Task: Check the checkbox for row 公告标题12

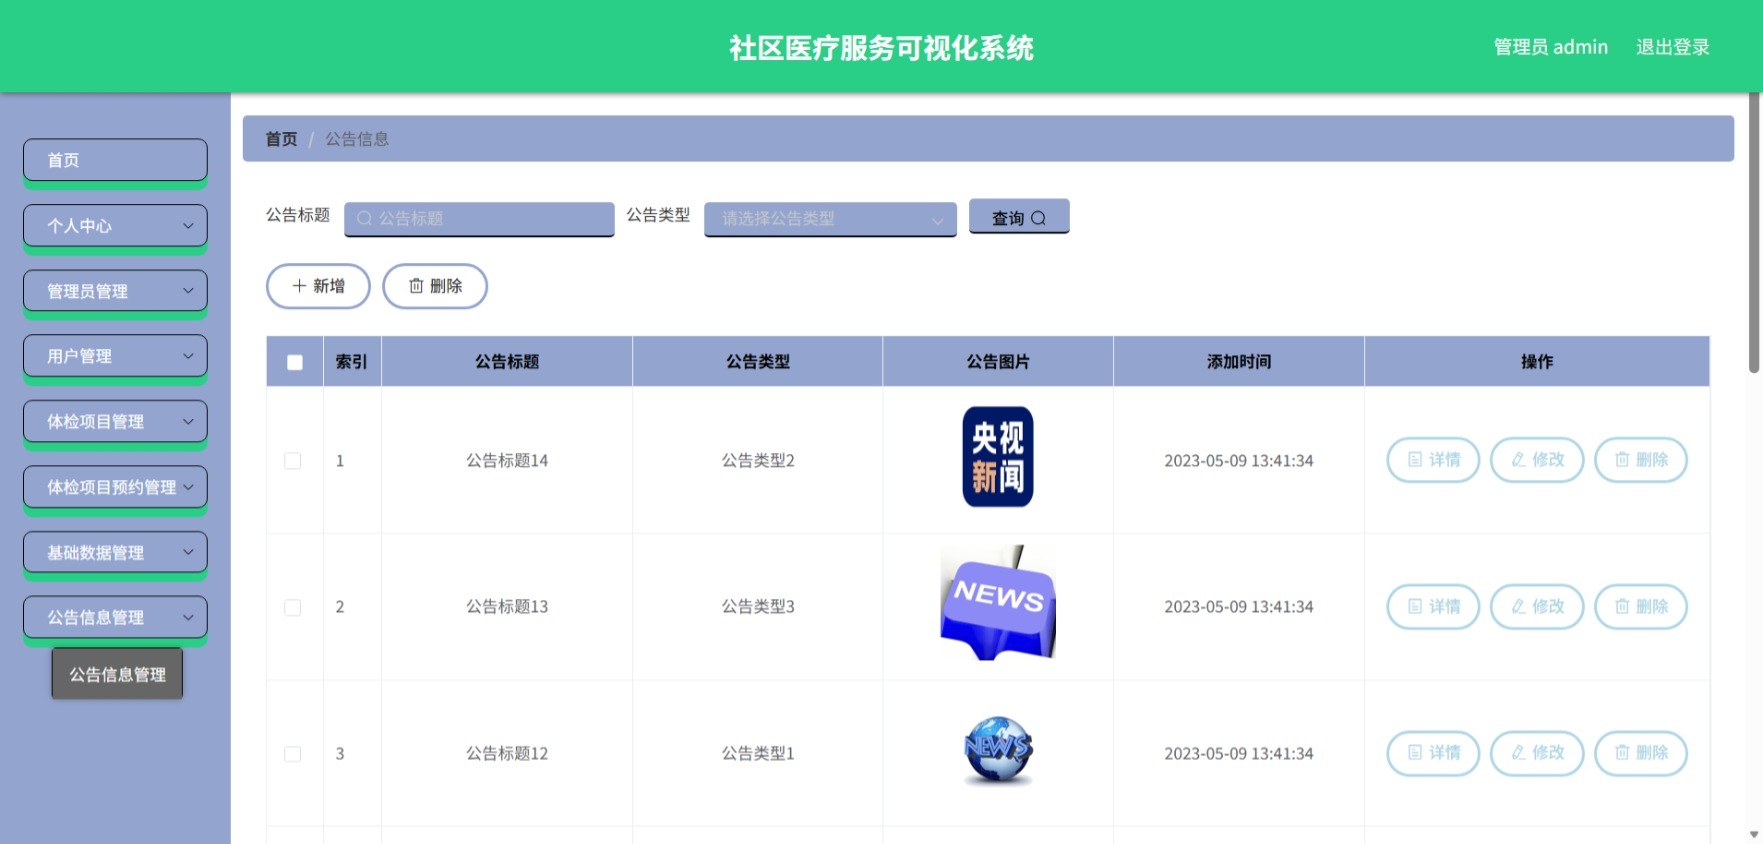Action: coord(293,754)
